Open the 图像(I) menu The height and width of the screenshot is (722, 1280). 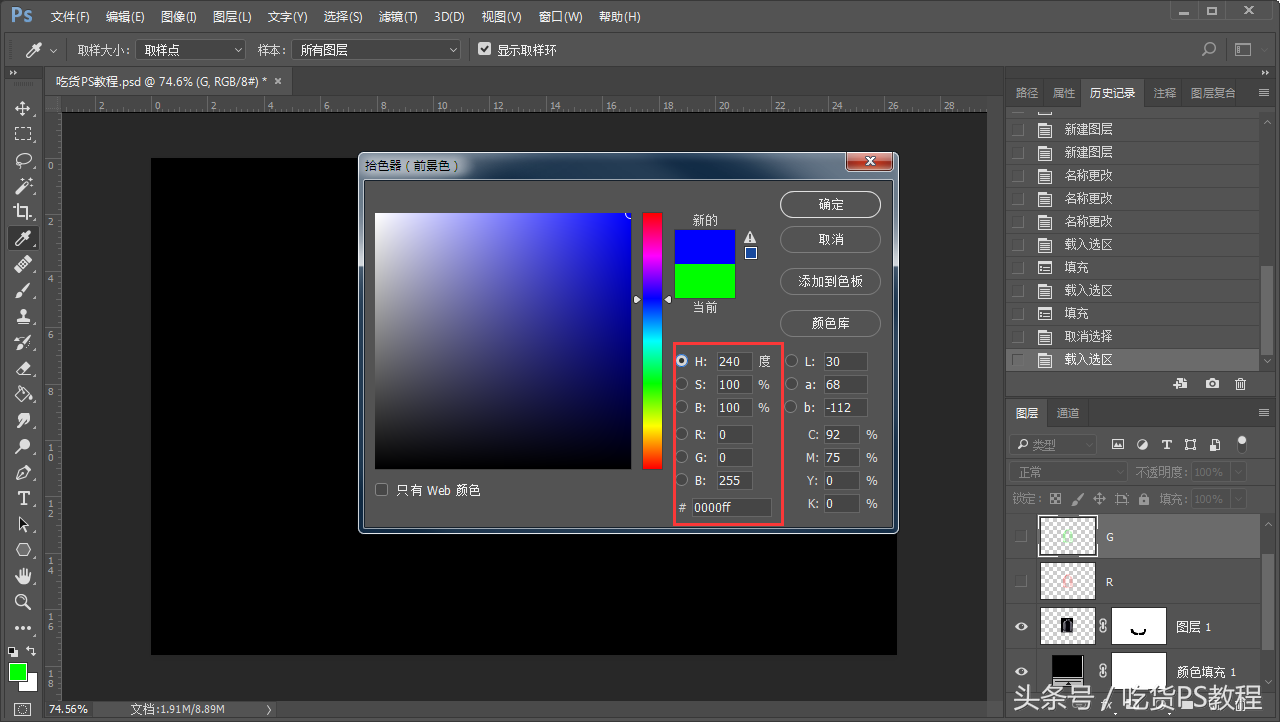[179, 17]
